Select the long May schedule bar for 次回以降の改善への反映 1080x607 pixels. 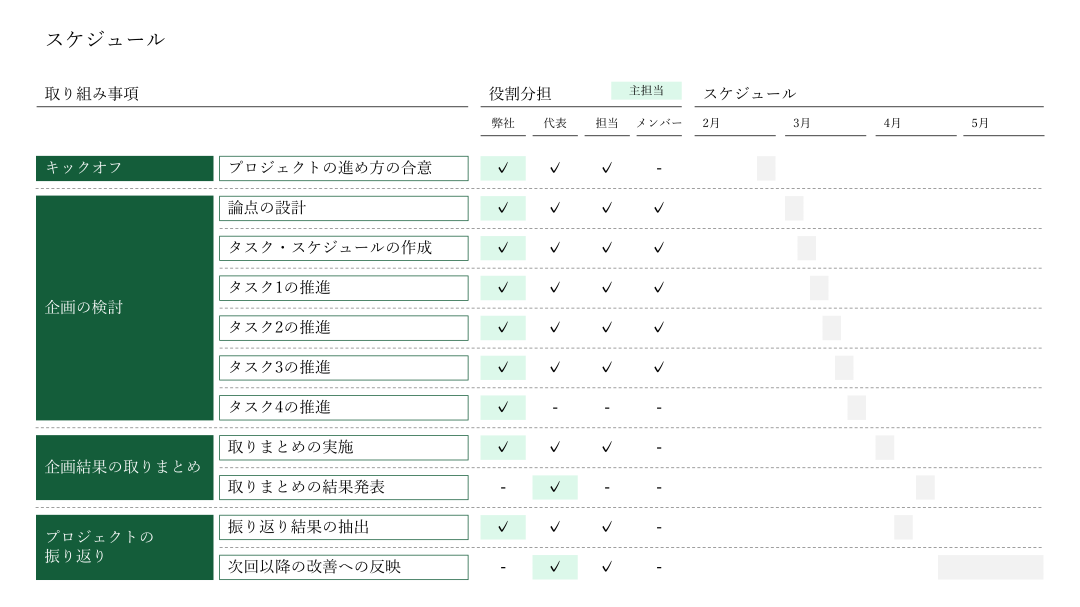[990, 568]
